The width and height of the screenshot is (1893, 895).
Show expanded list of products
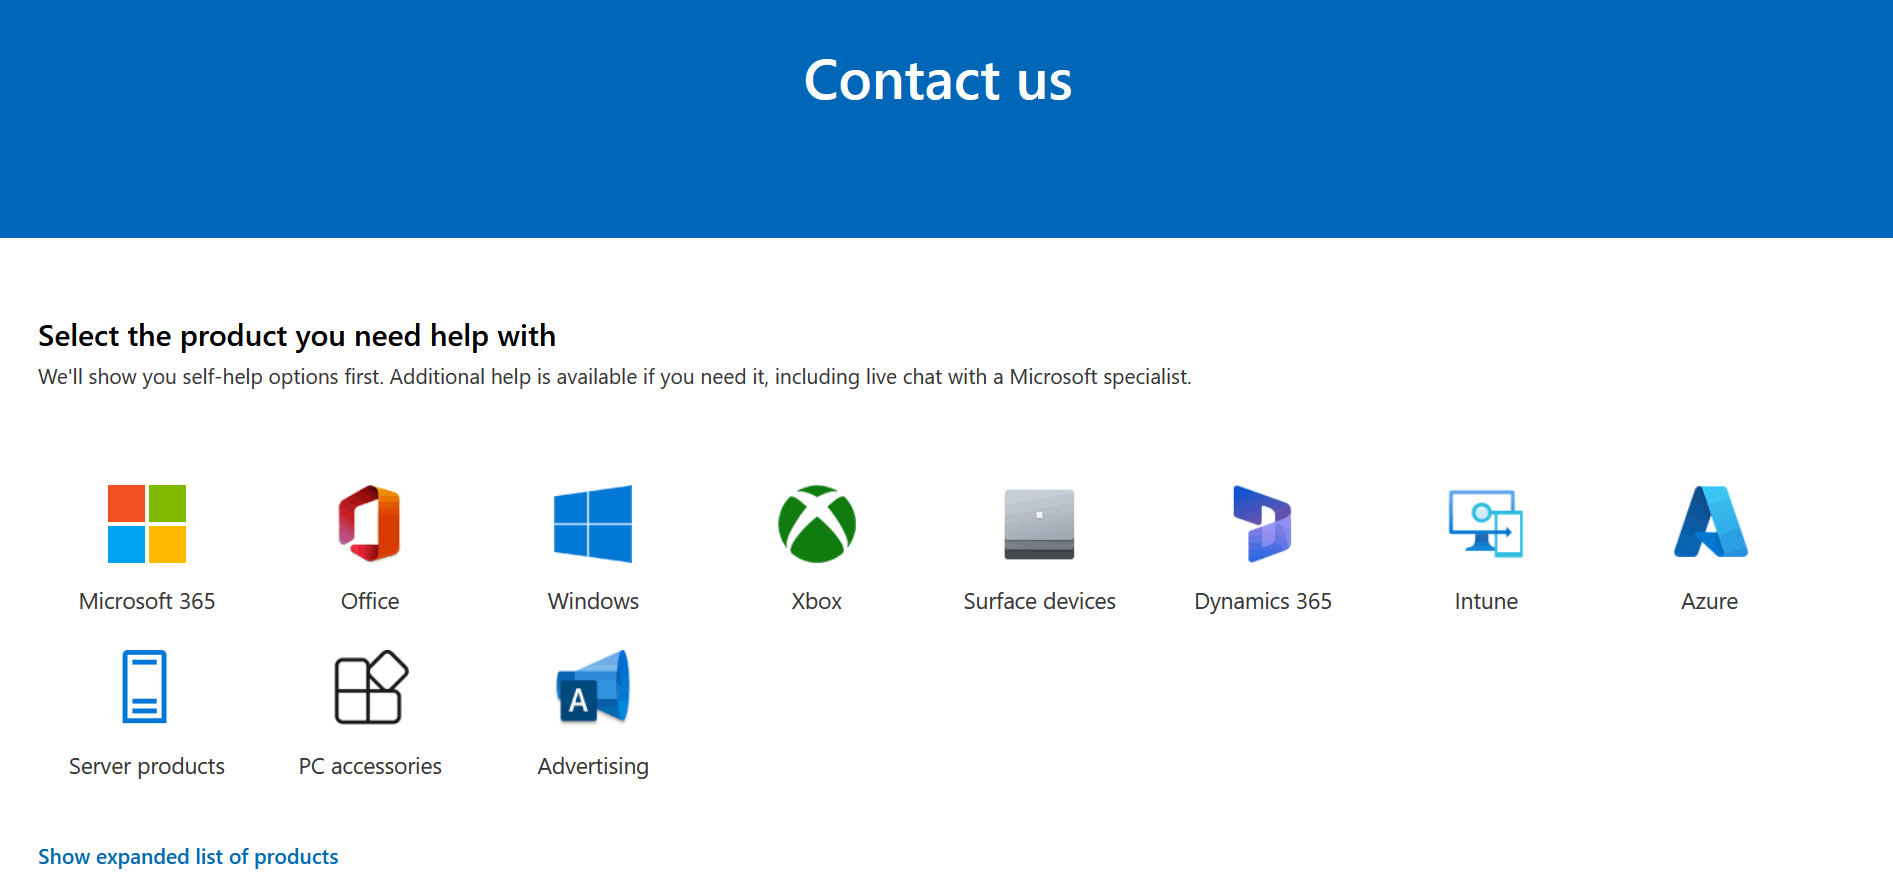pos(188,857)
